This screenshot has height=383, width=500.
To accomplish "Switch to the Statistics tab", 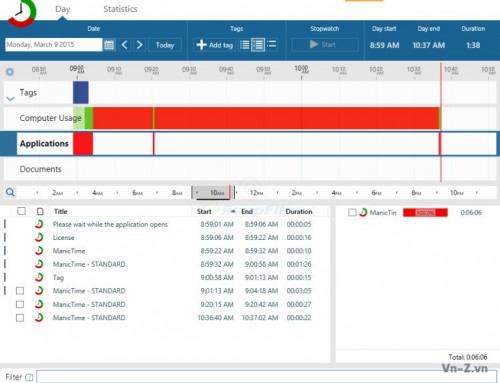I will point(120,9).
